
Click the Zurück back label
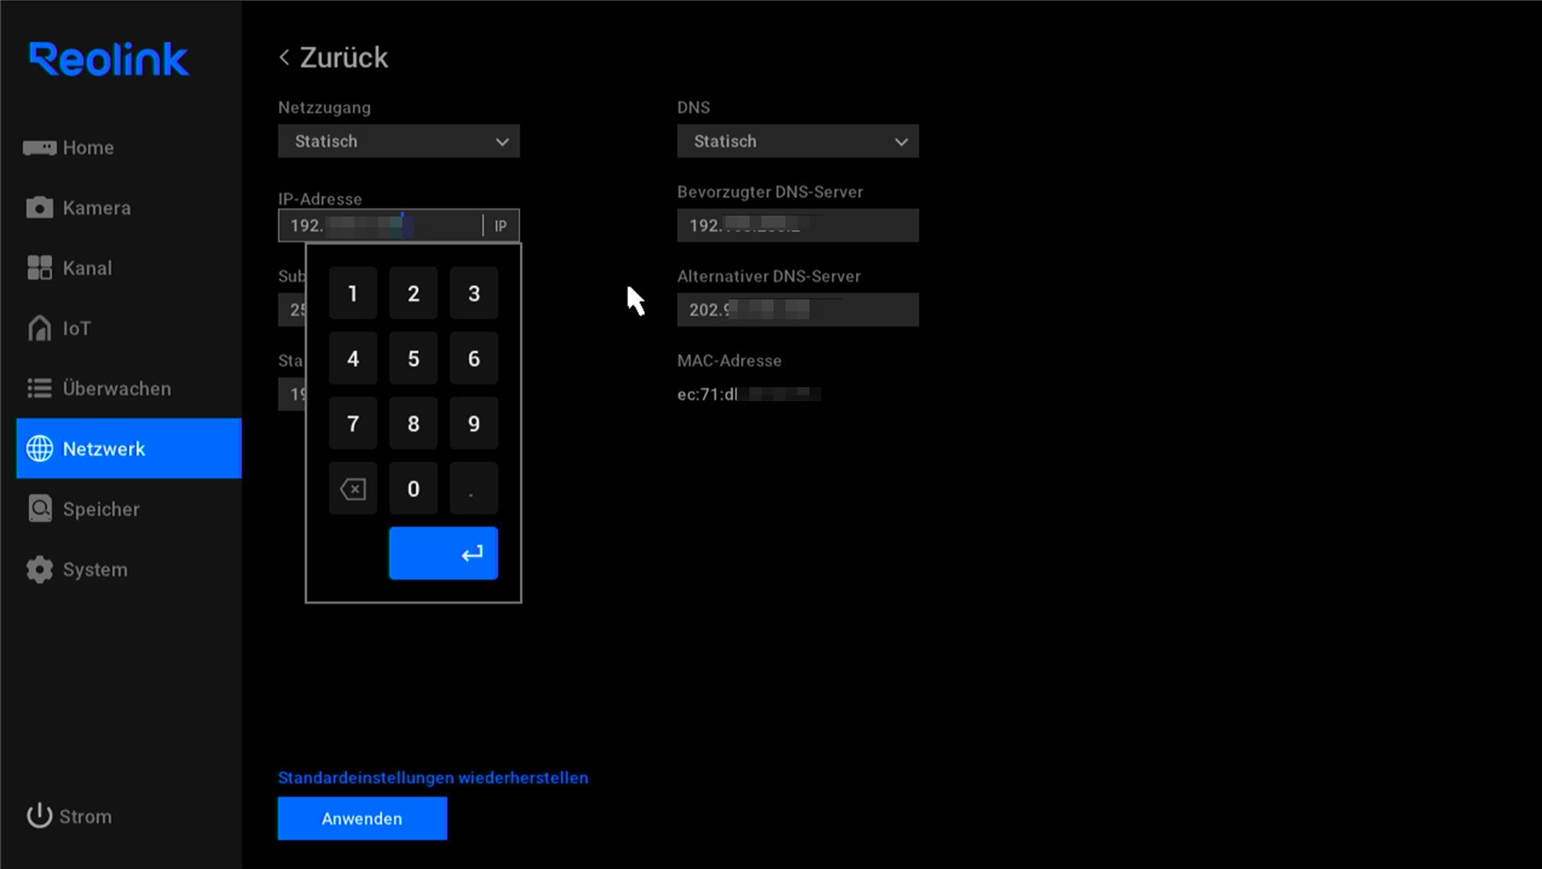[344, 58]
